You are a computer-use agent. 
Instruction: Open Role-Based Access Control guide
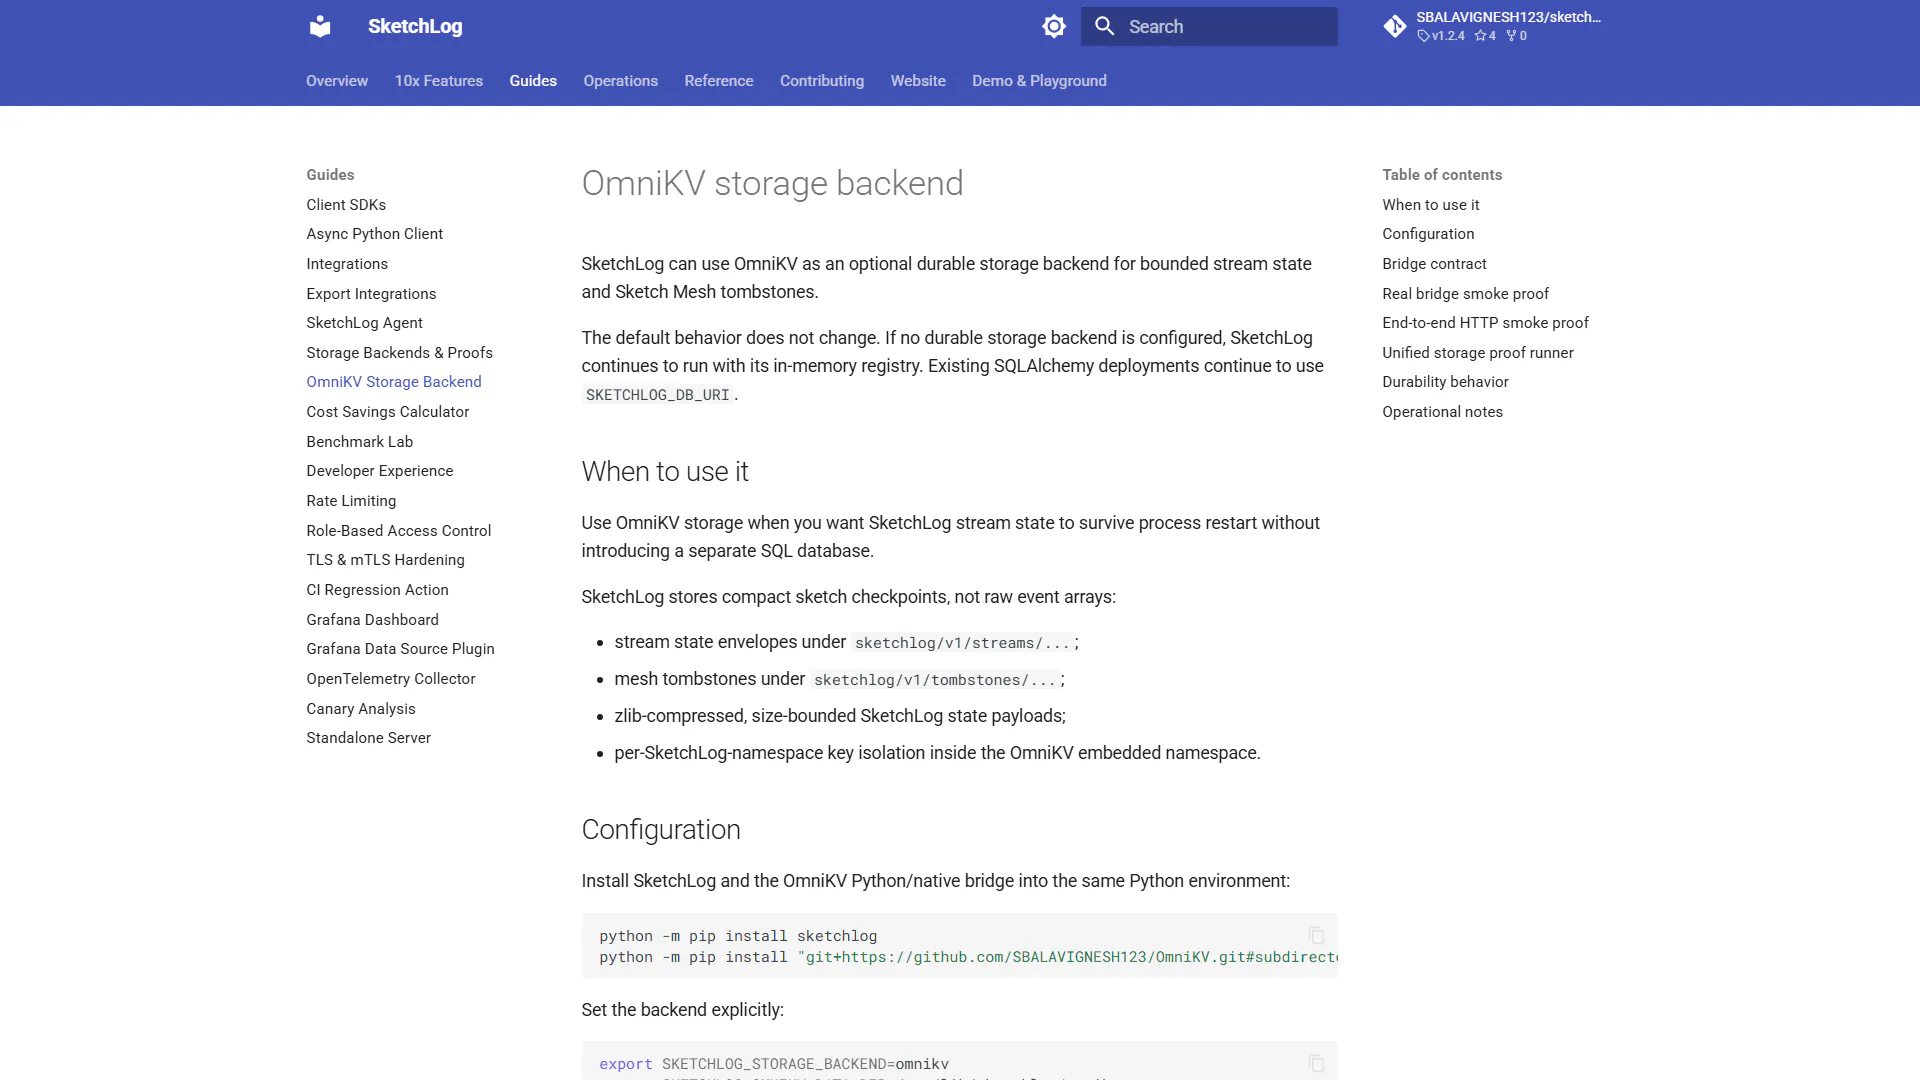(399, 530)
